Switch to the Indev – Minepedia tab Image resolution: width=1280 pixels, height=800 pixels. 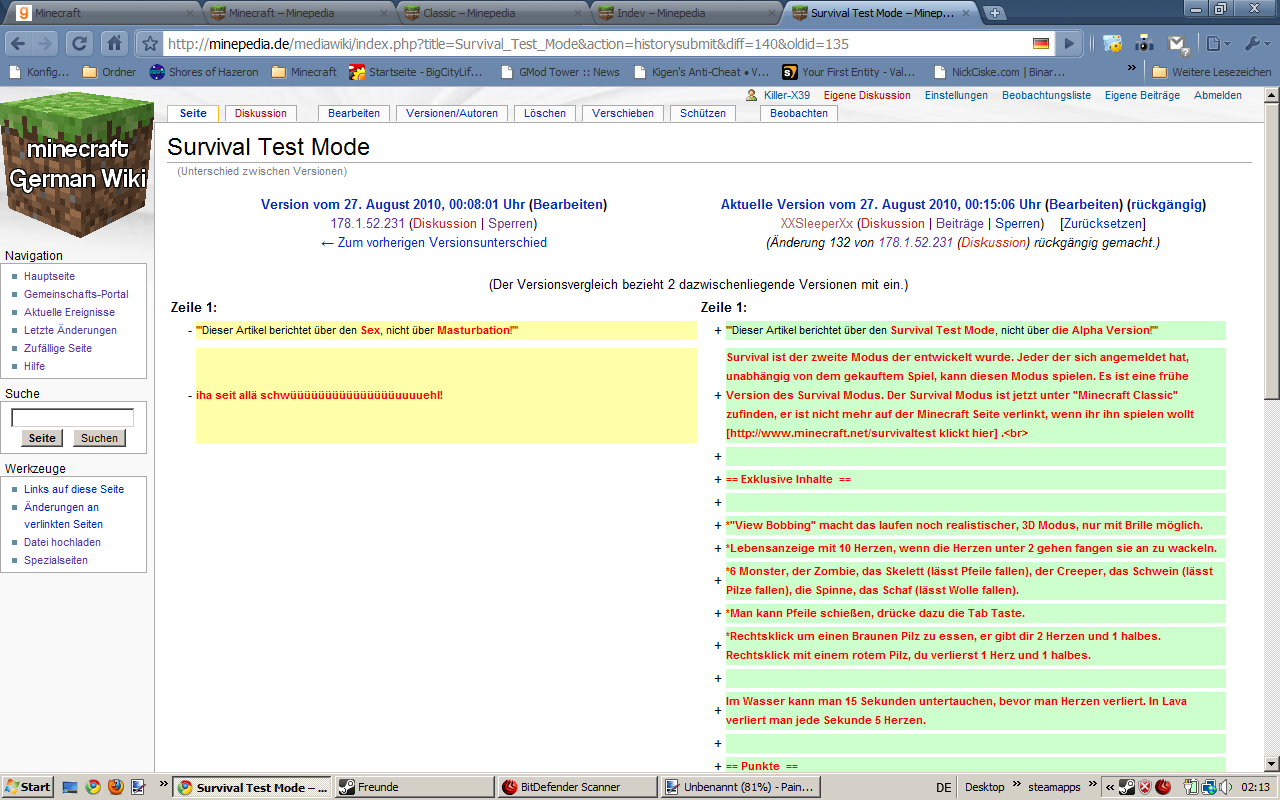tap(680, 13)
